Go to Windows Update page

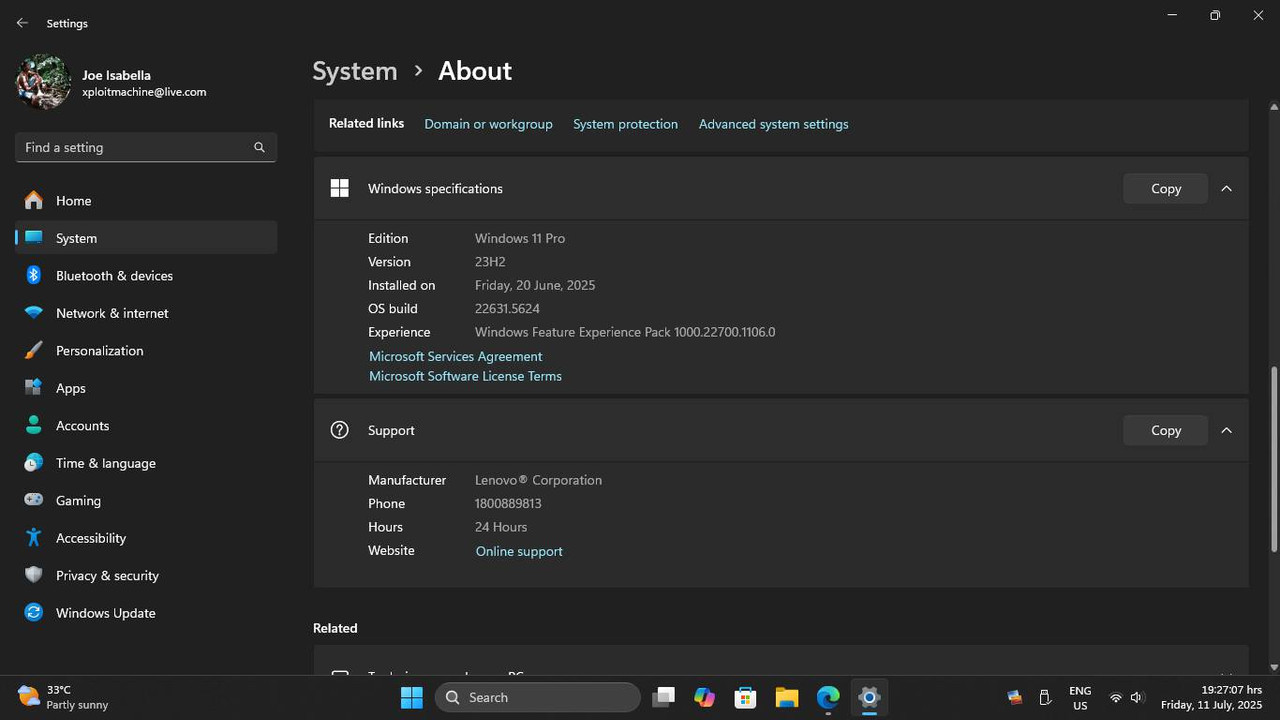point(105,613)
